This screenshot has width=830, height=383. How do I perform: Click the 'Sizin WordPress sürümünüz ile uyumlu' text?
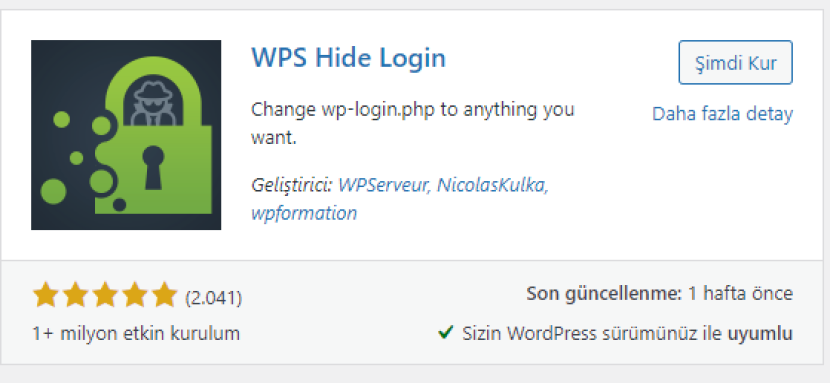click(x=627, y=333)
